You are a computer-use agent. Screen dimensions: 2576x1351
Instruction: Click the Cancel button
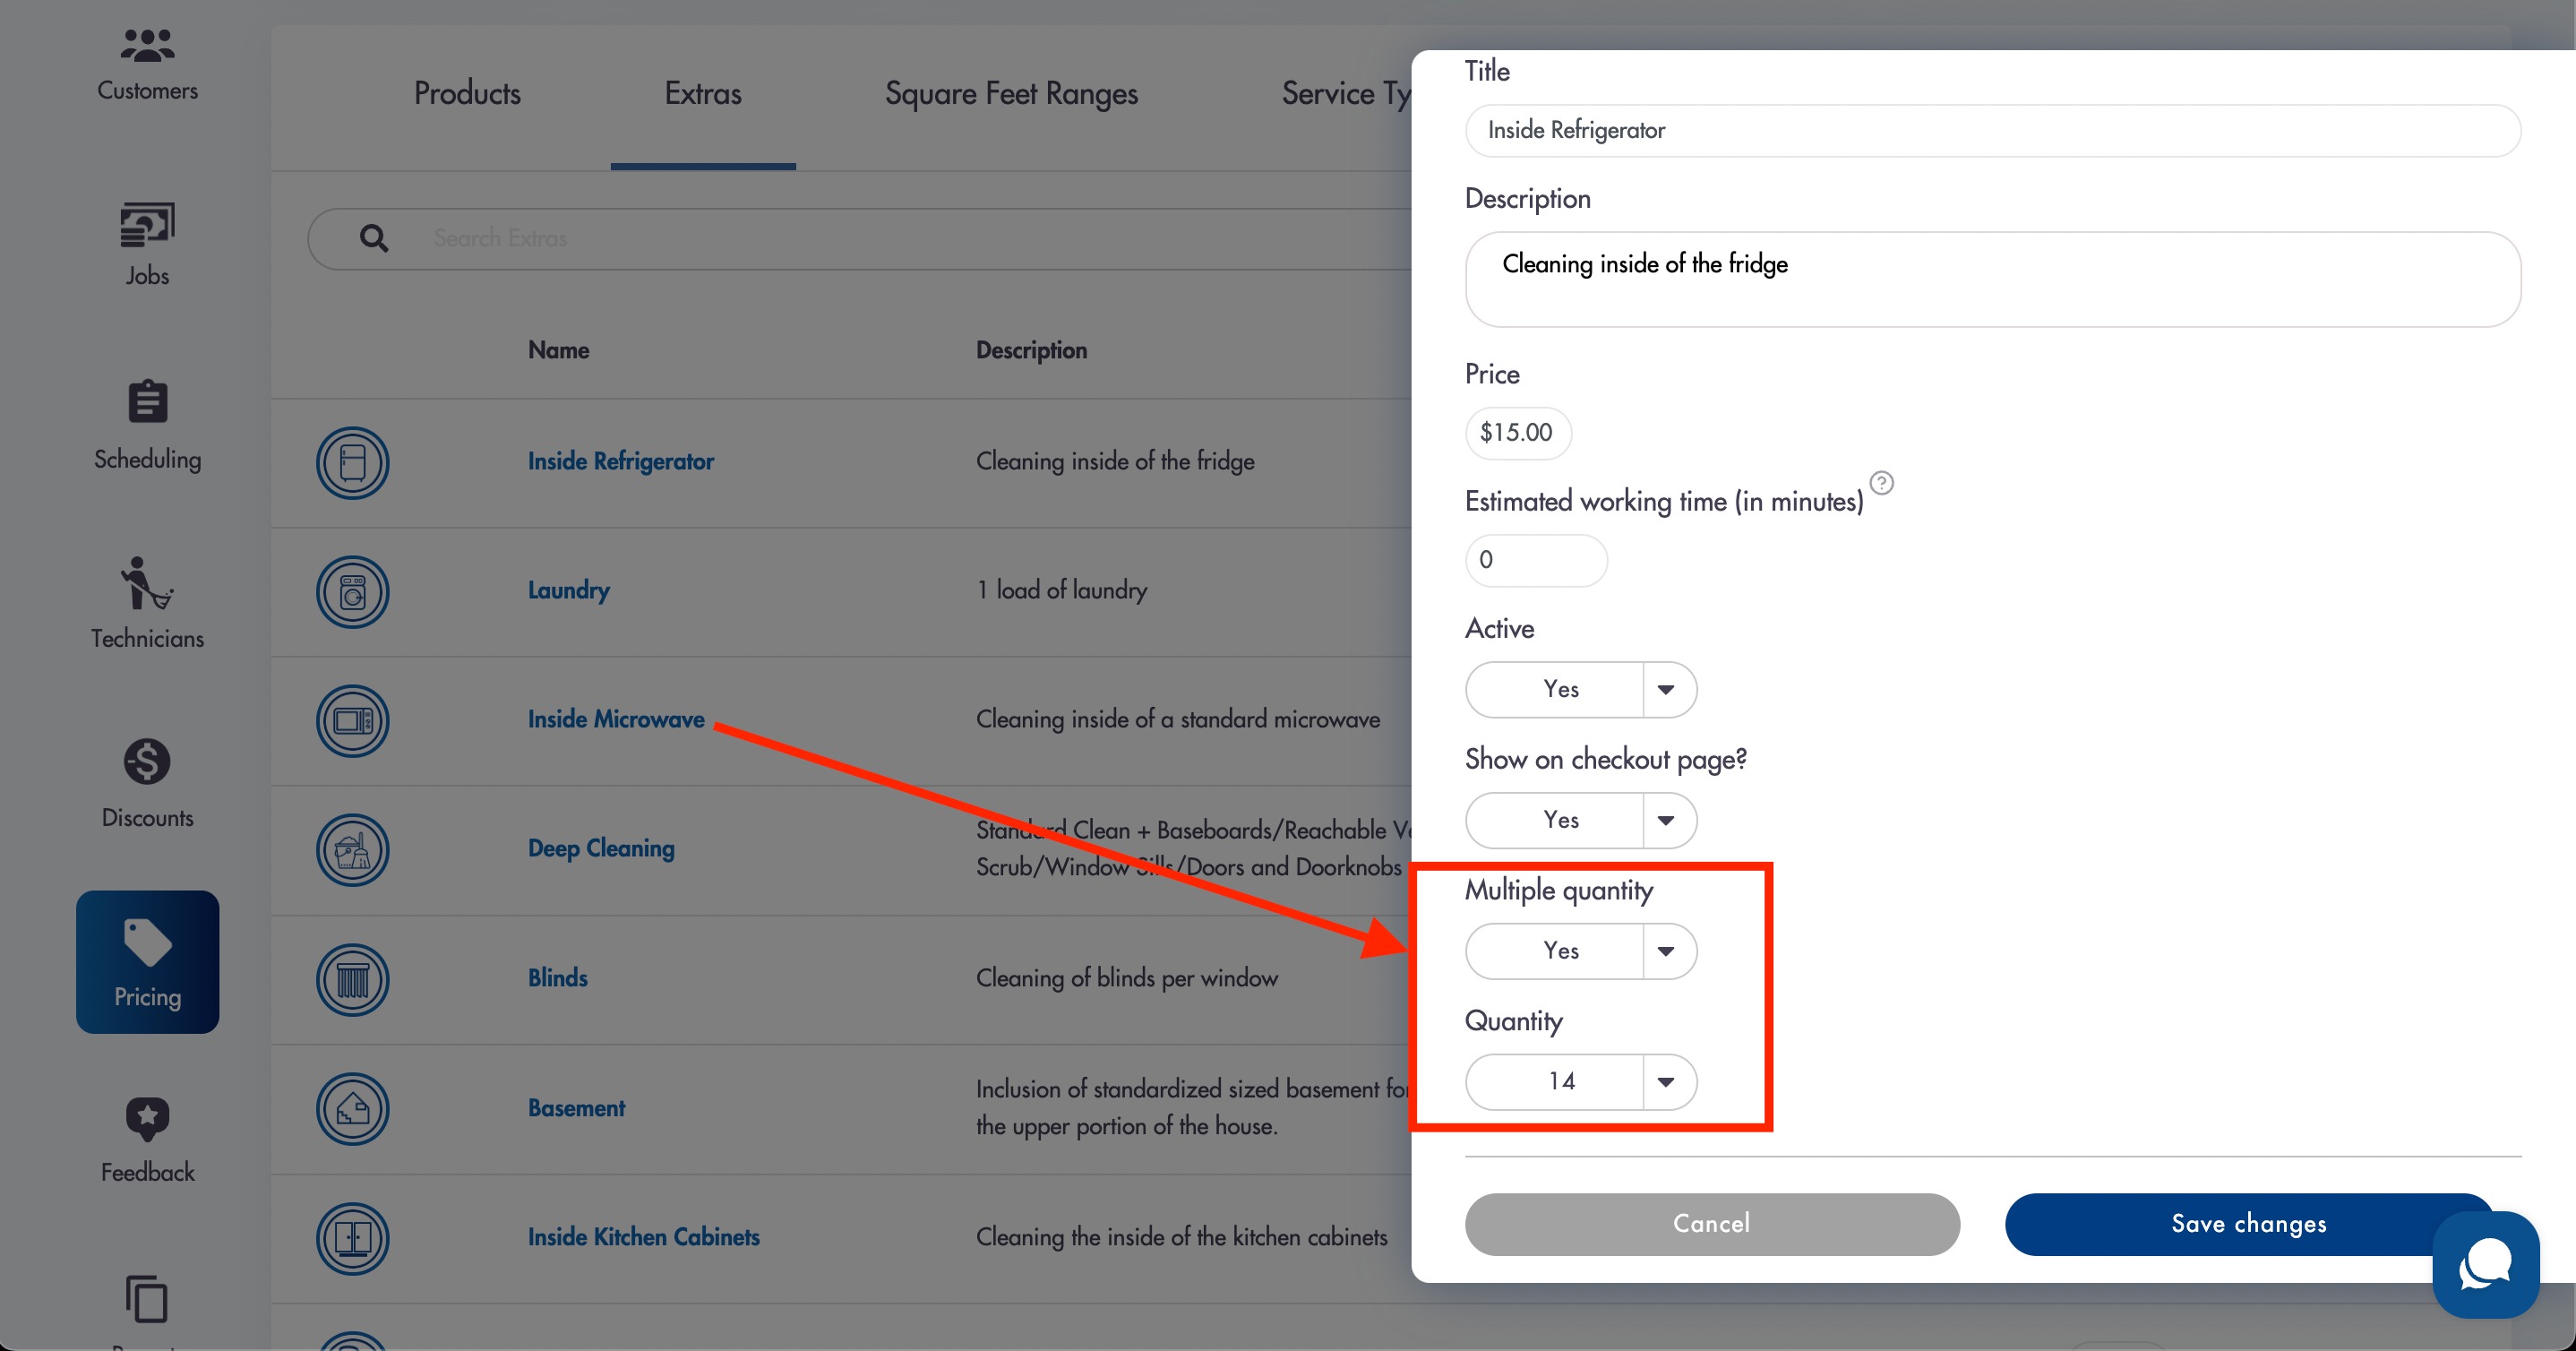(x=1712, y=1224)
